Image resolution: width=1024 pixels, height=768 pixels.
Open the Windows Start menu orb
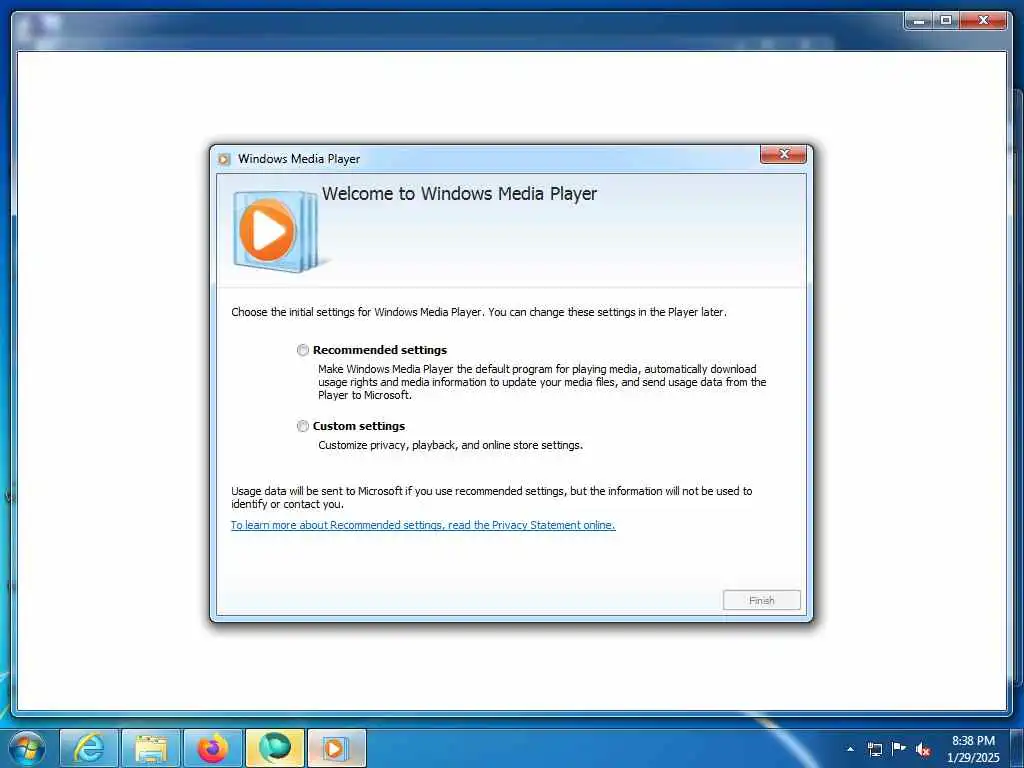tap(27, 748)
